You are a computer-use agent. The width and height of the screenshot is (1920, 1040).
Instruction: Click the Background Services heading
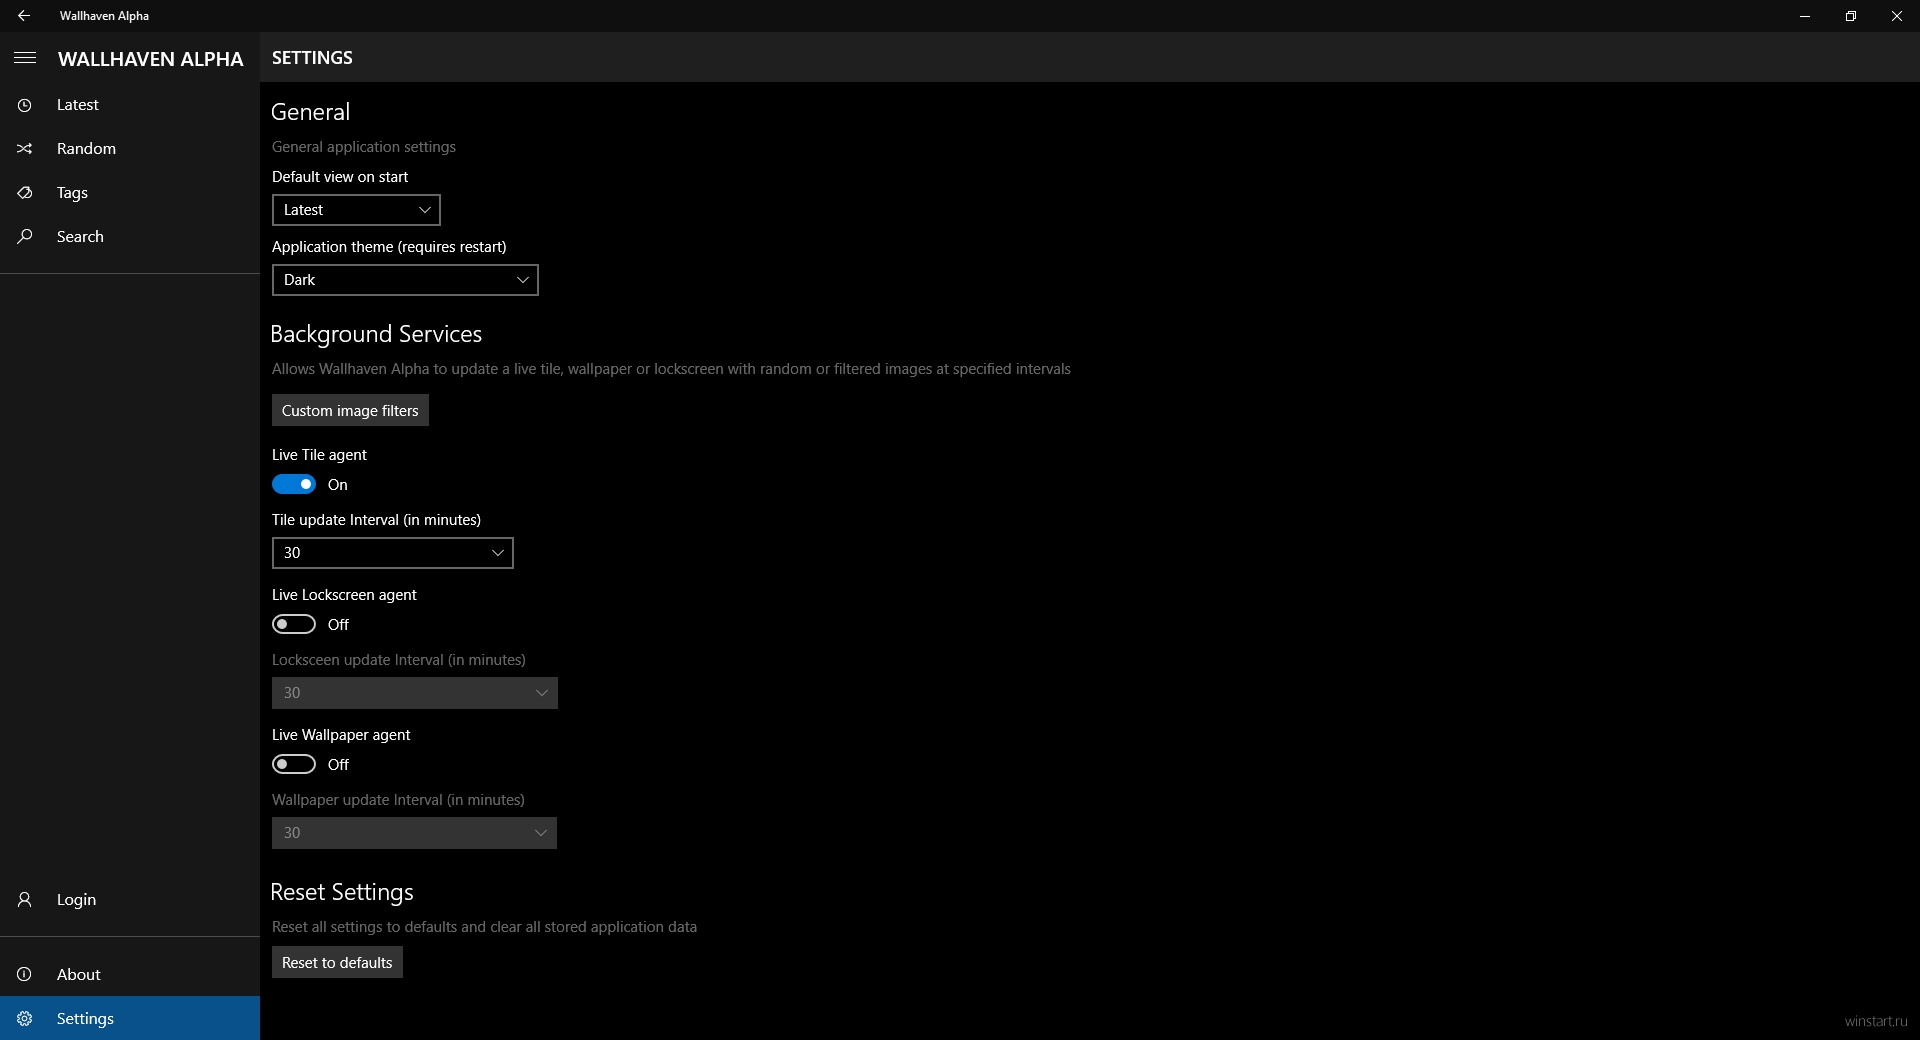click(x=376, y=334)
